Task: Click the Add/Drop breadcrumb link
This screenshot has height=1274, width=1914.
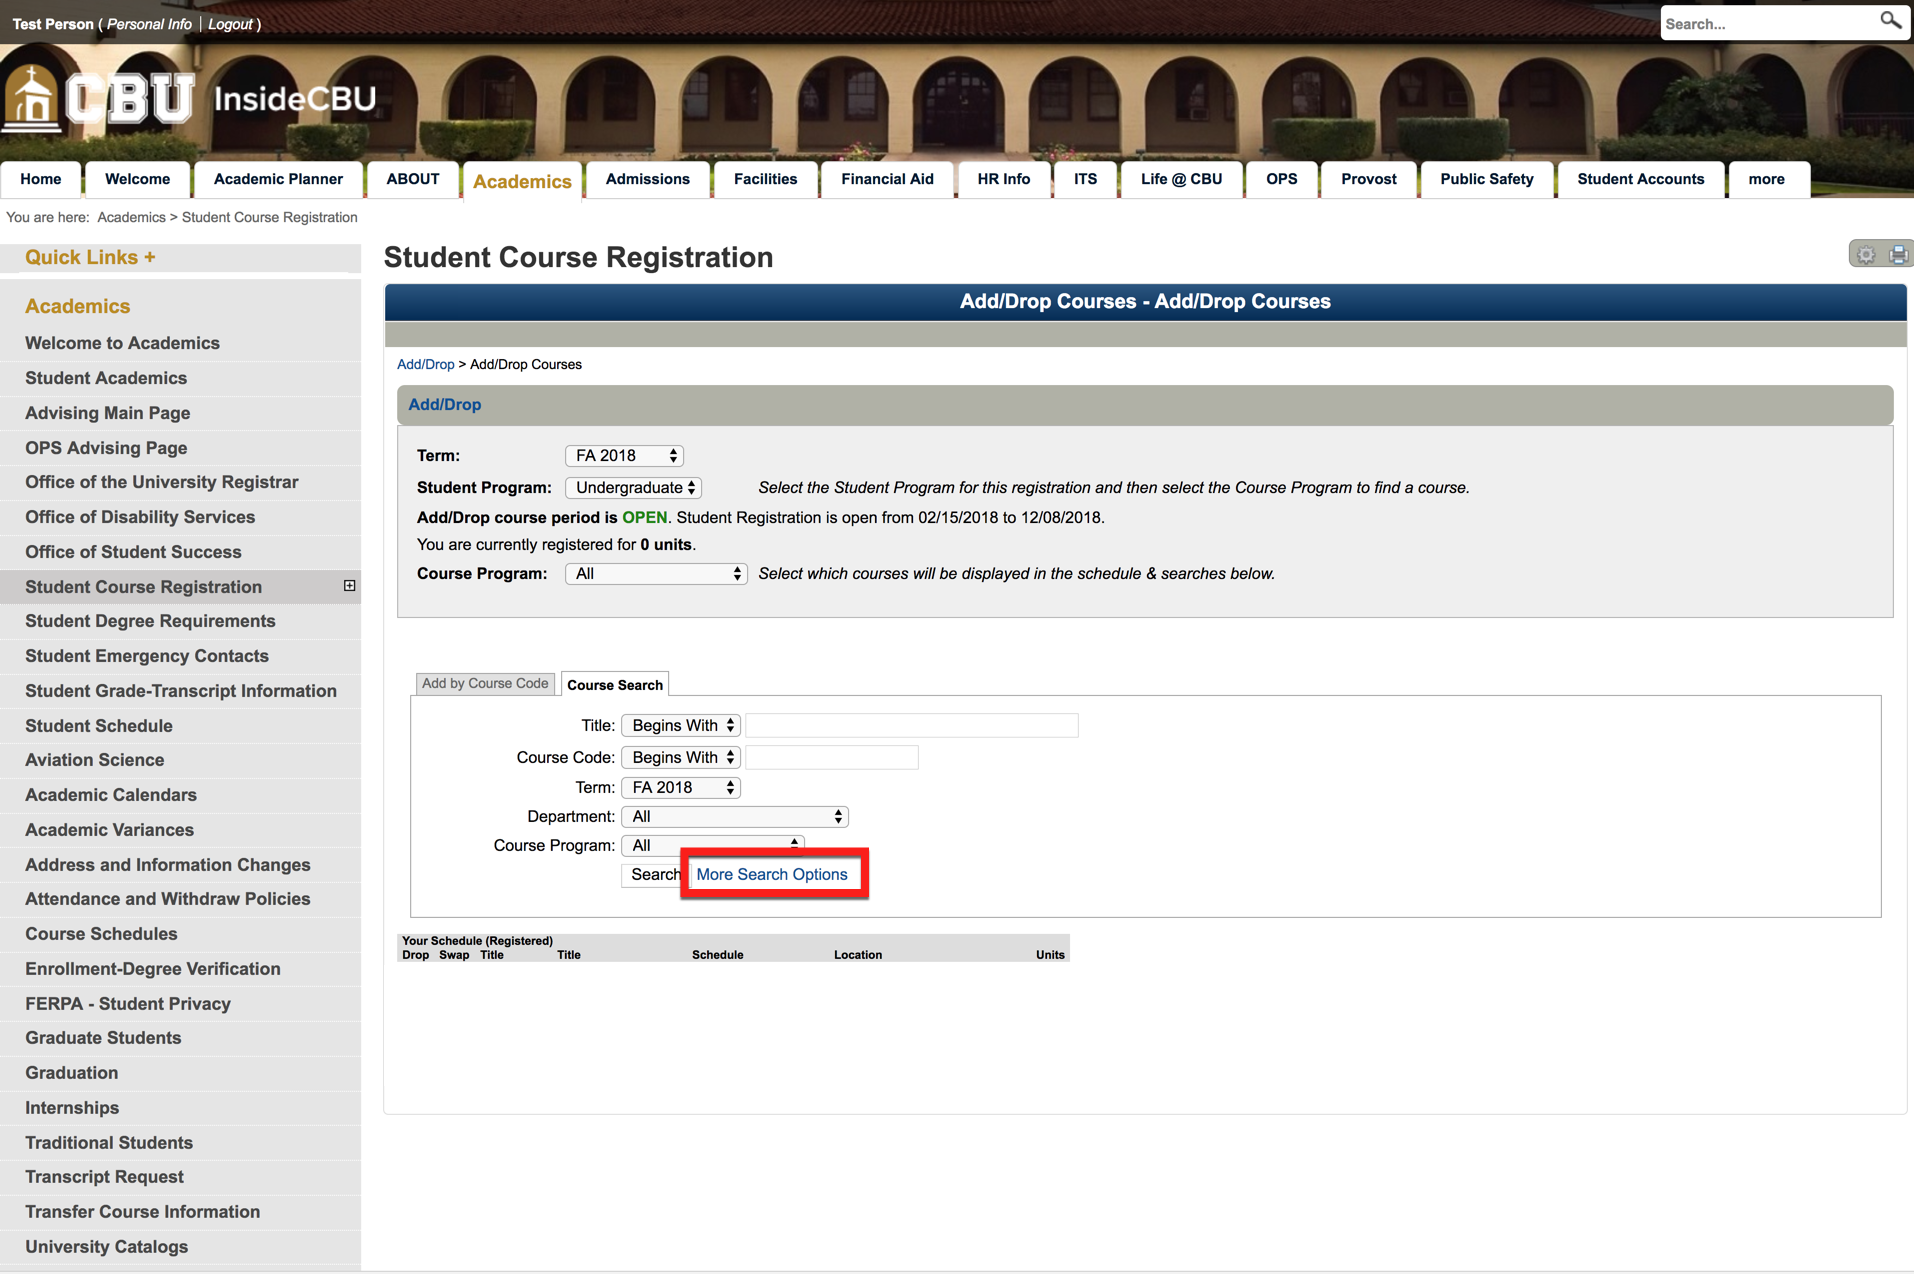Action: 424,364
